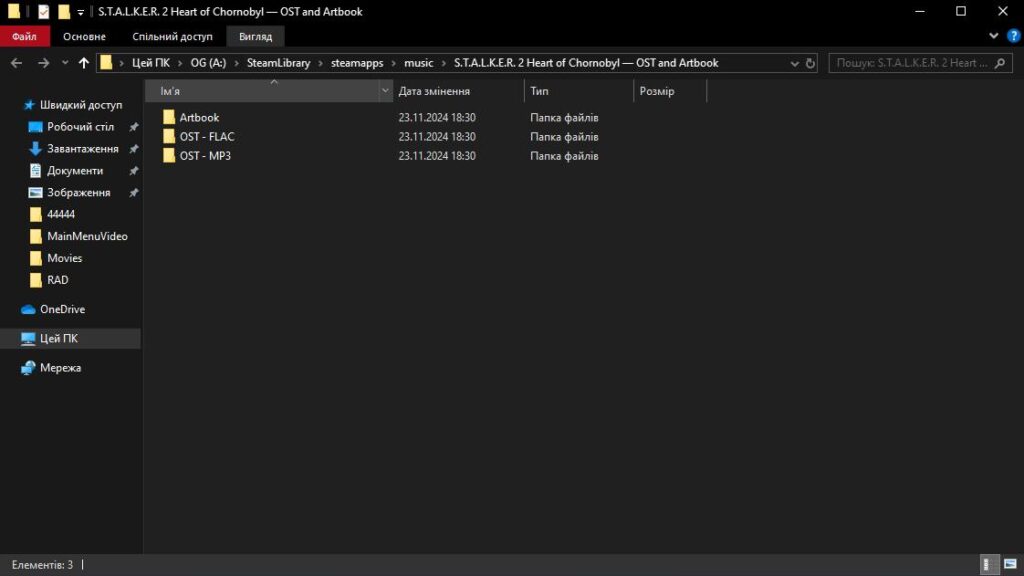This screenshot has height=576, width=1024.
Task: Open Завантаження in the sidebar
Action: 82,149
